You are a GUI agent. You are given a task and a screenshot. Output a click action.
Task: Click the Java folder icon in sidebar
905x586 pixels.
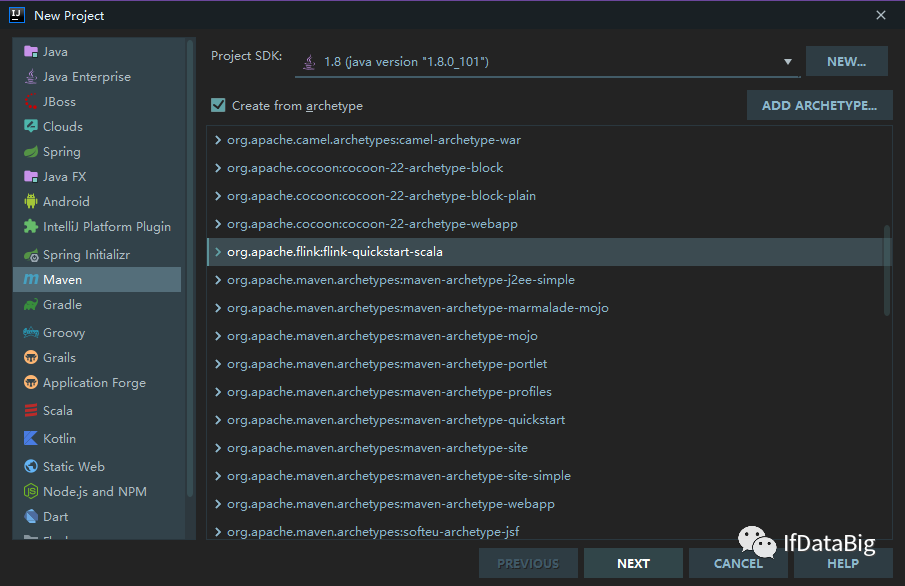tap(31, 52)
